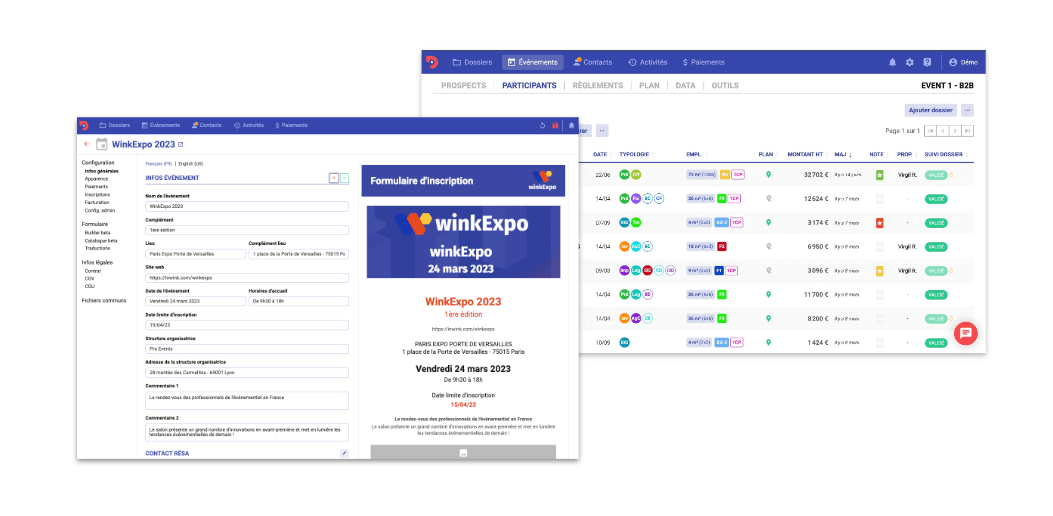Cancel Infos Événement edits with red X
Screen dimensions: 1053x516
334,178
